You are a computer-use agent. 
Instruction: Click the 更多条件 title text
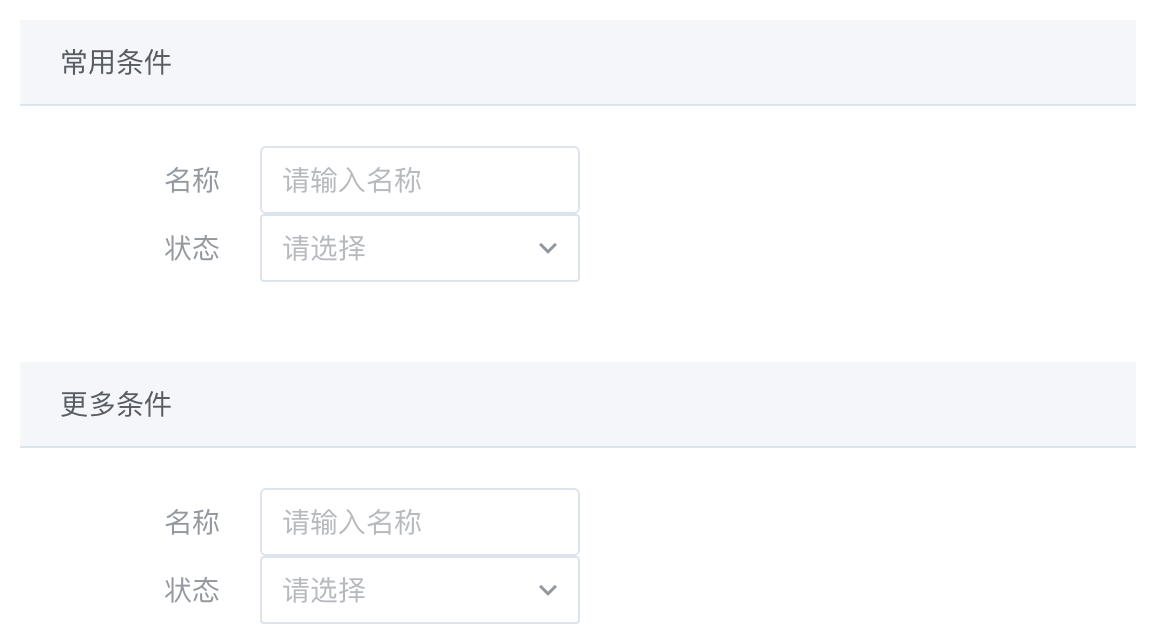click(x=116, y=405)
